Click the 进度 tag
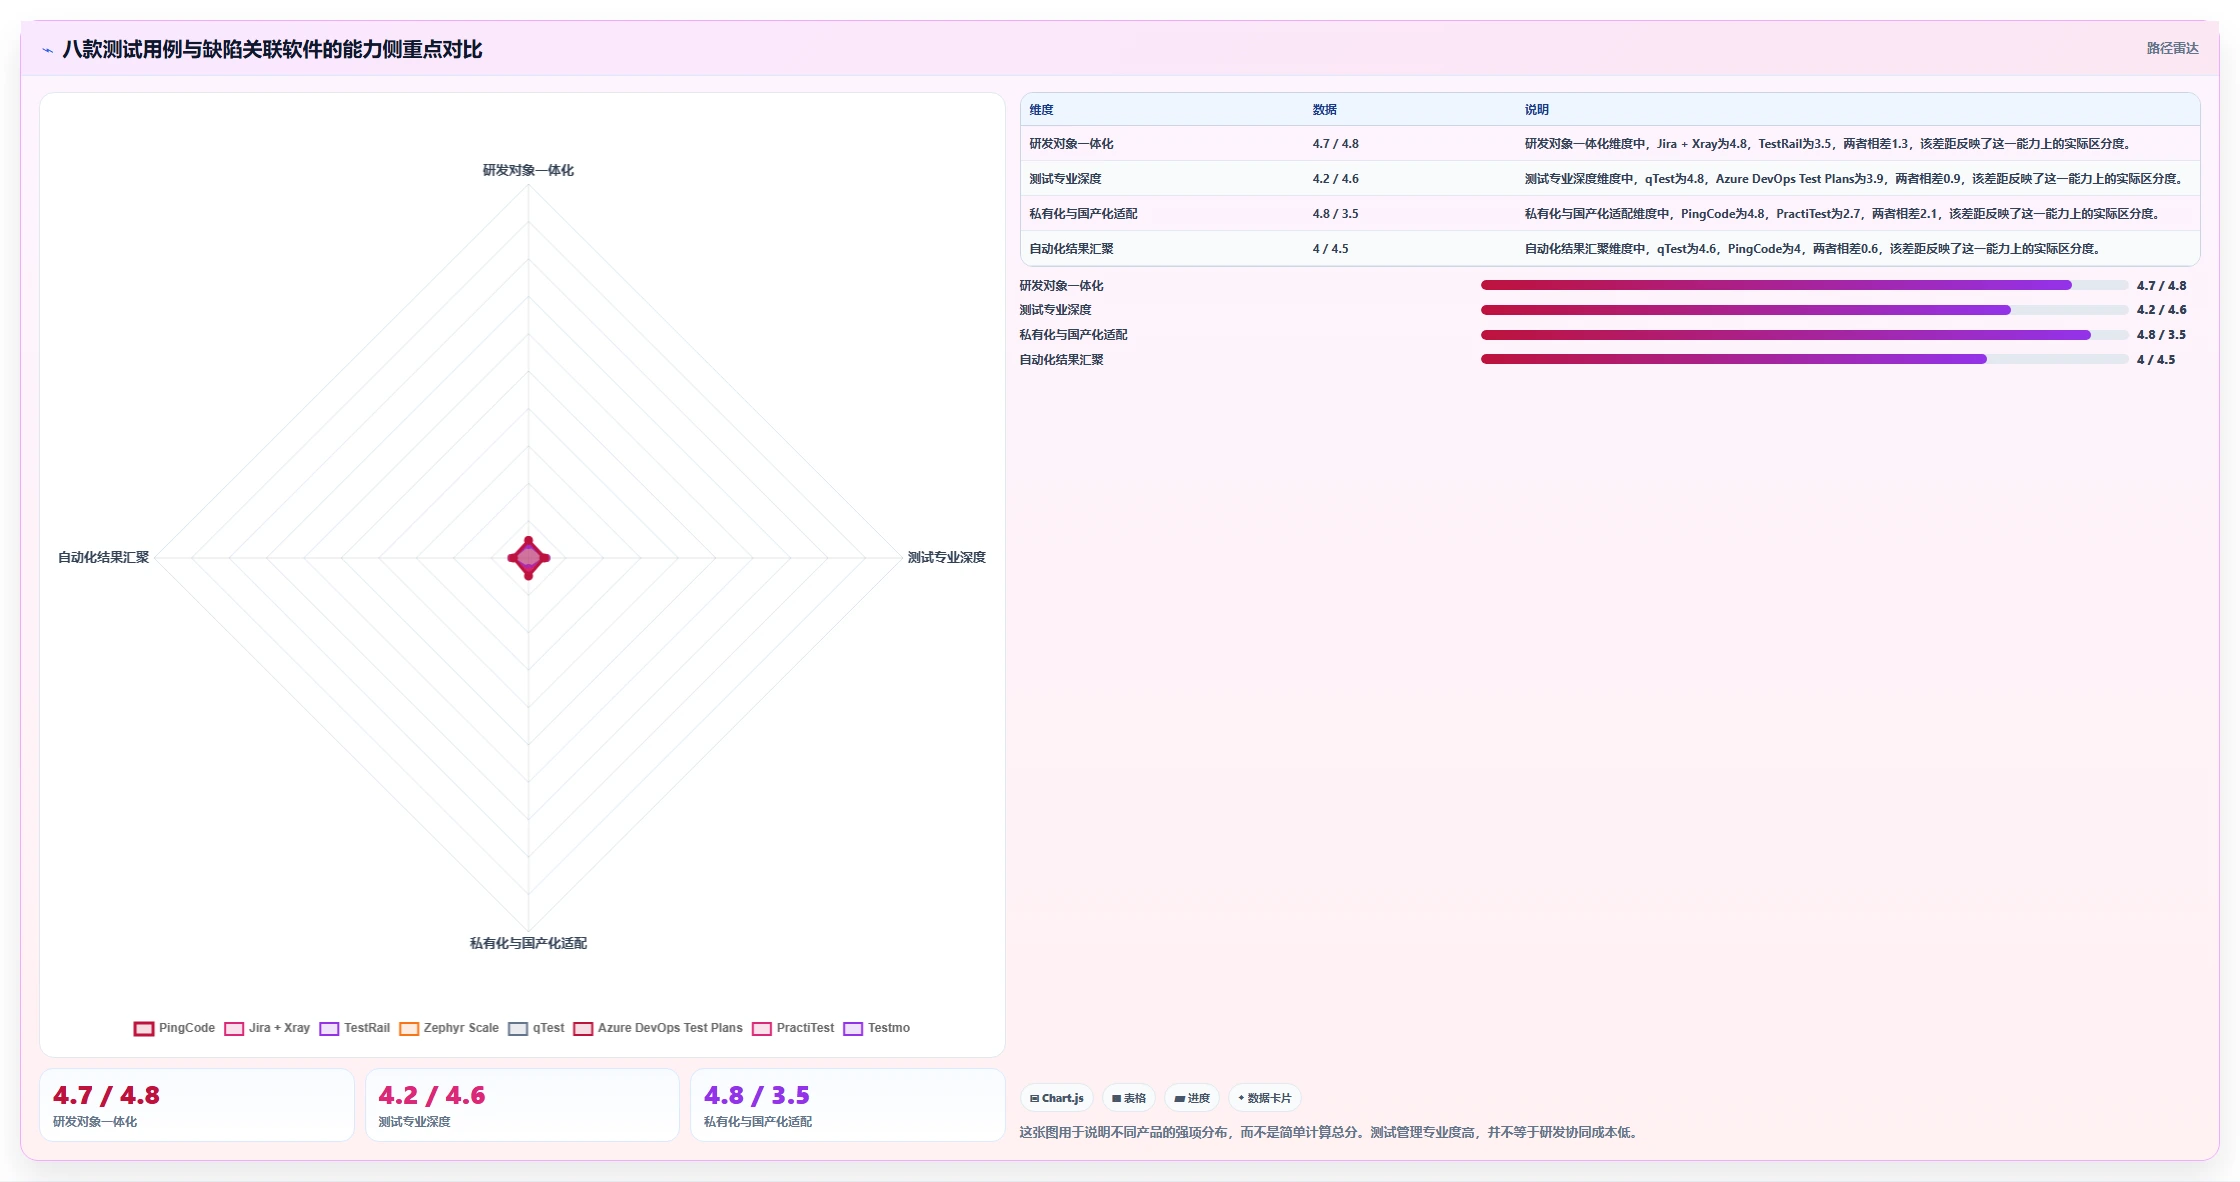2240x1182 pixels. pyautogui.click(x=1192, y=1098)
